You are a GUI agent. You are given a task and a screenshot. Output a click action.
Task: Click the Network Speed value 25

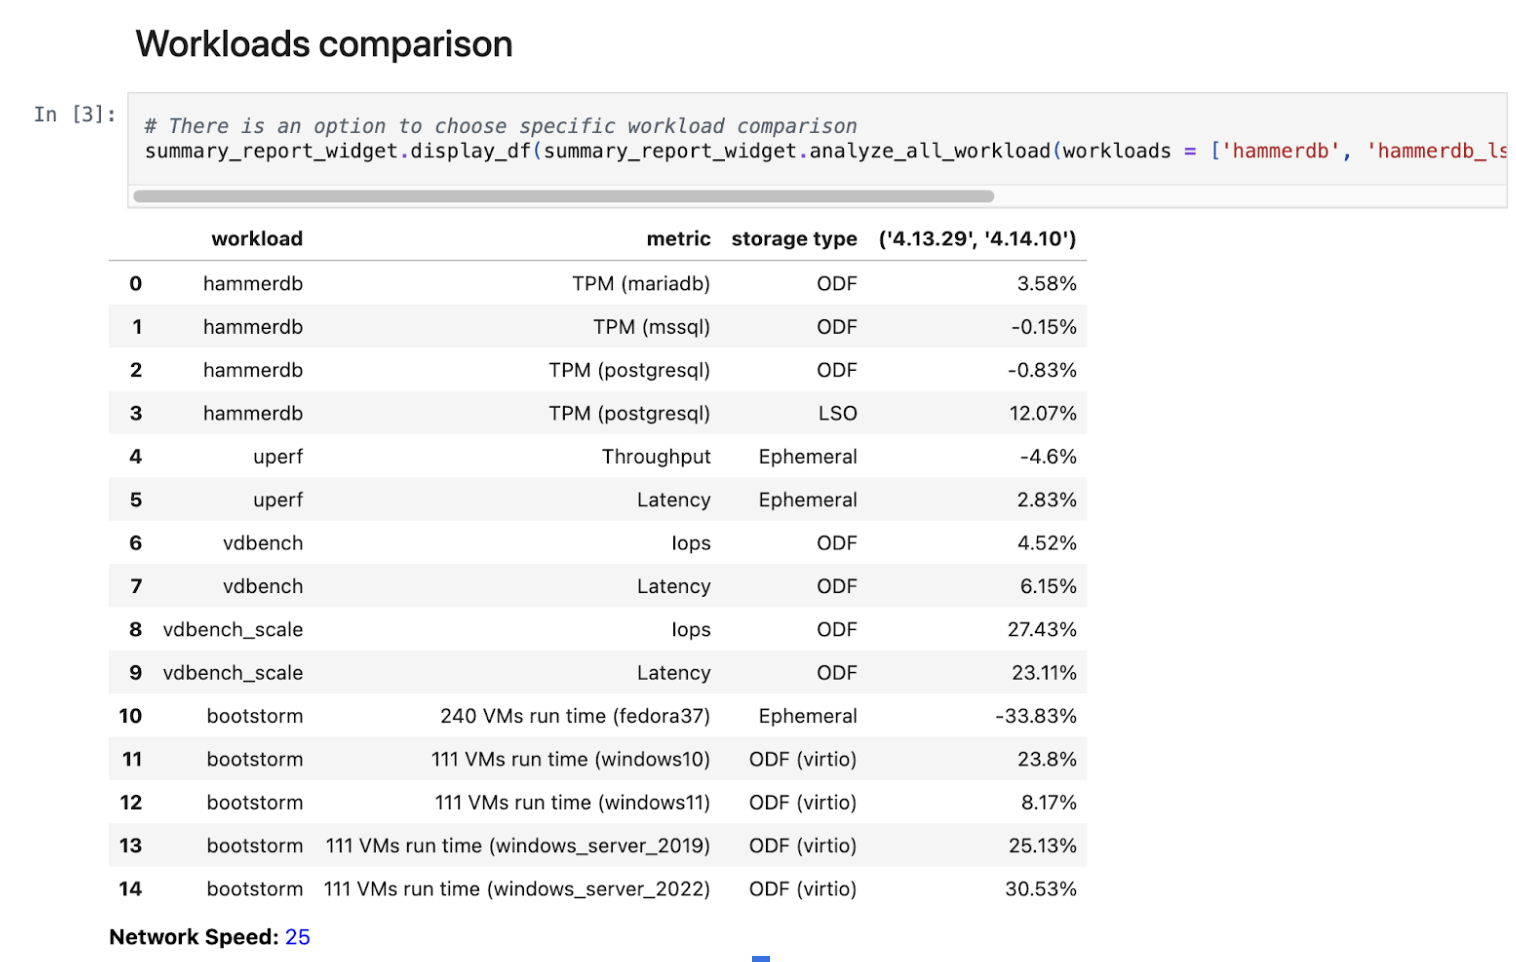pyautogui.click(x=298, y=937)
